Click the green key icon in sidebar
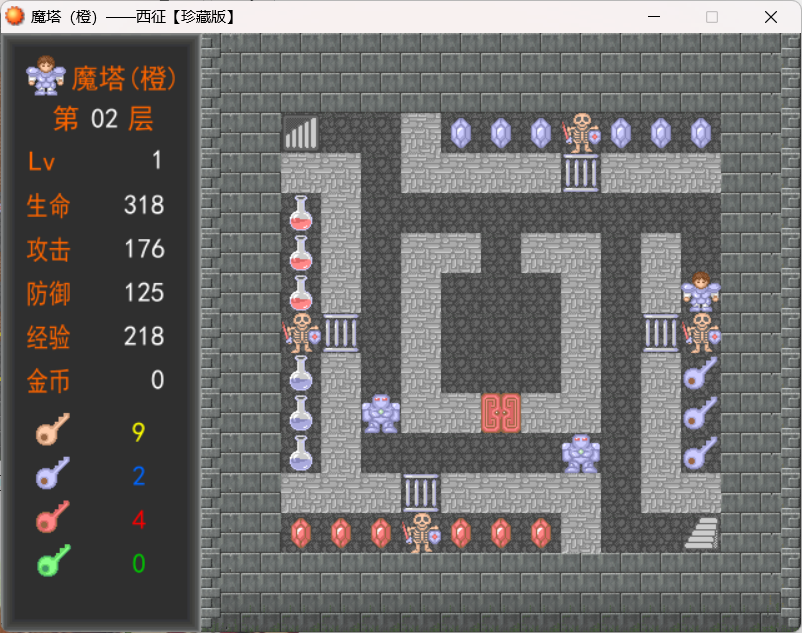 (54, 561)
